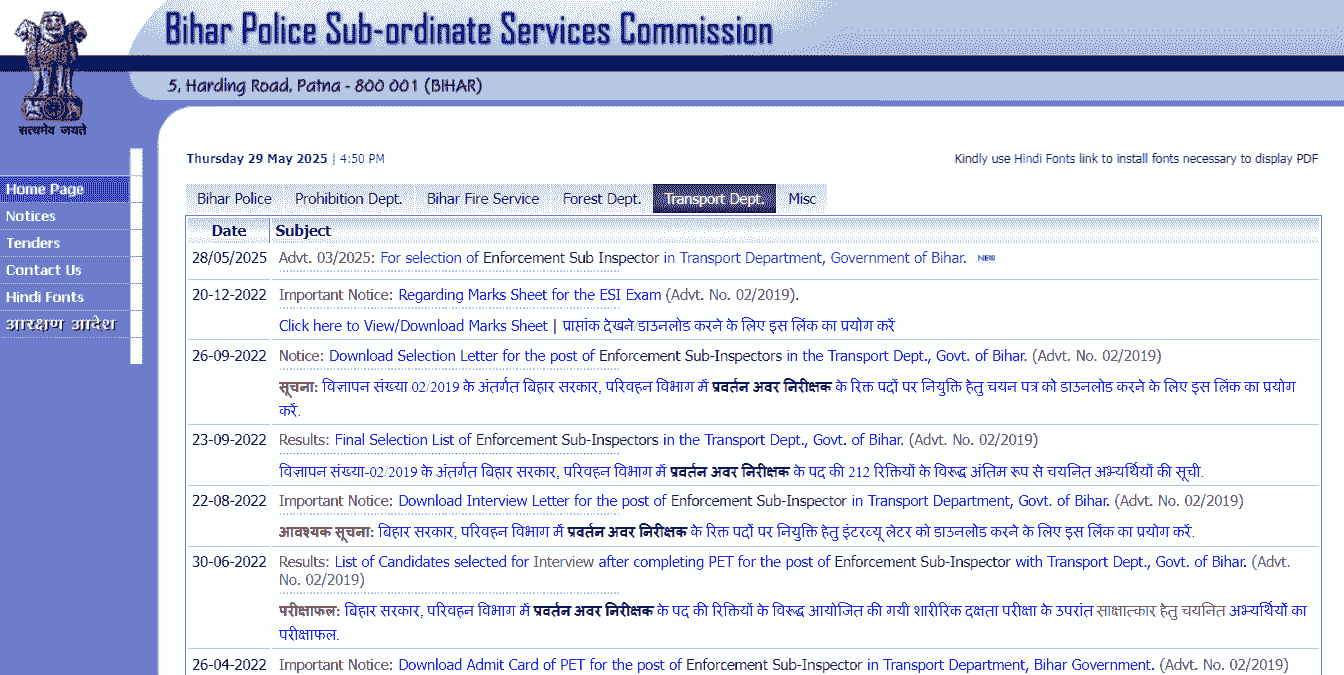Switch to the Bihar Fire Service tab
Screen dimensions: 1344x675
(x=483, y=199)
